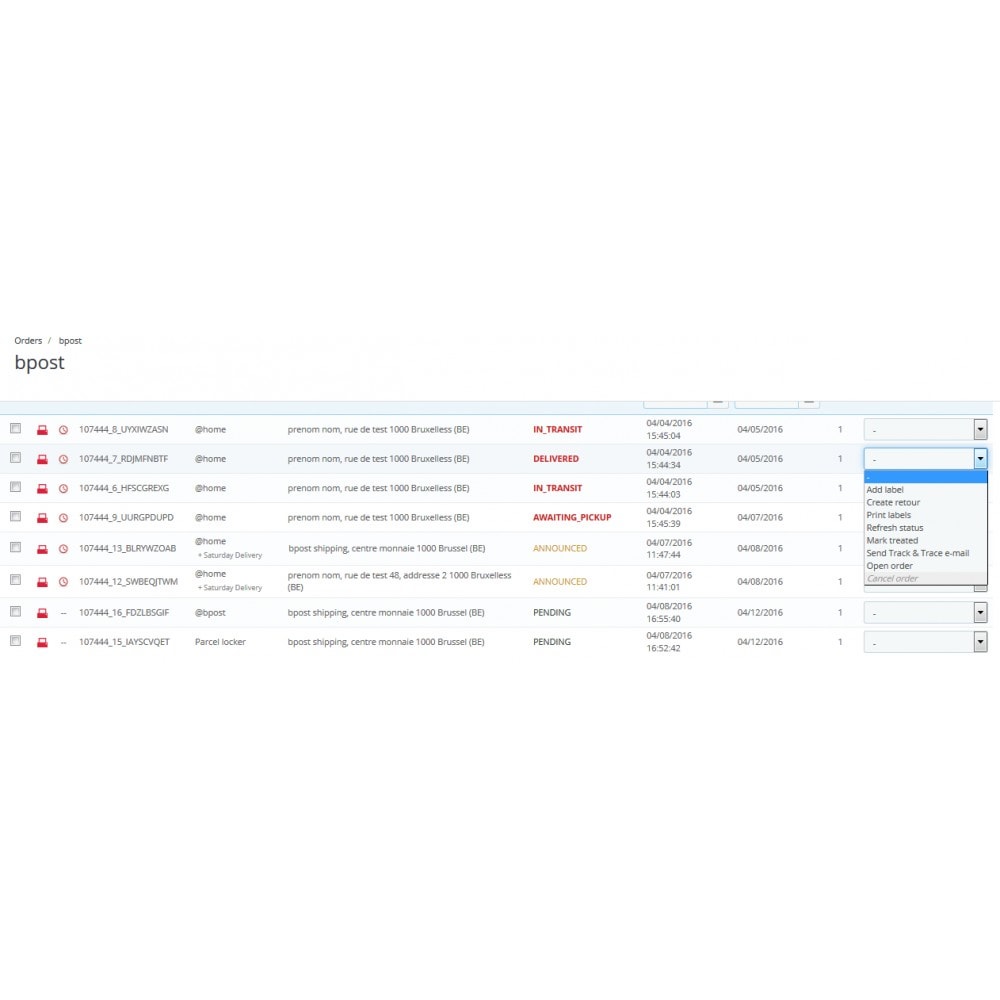Click PENDING status of order 107444_15_IAYSCVQET
This screenshot has width=1000, height=1000.
pyautogui.click(x=552, y=642)
